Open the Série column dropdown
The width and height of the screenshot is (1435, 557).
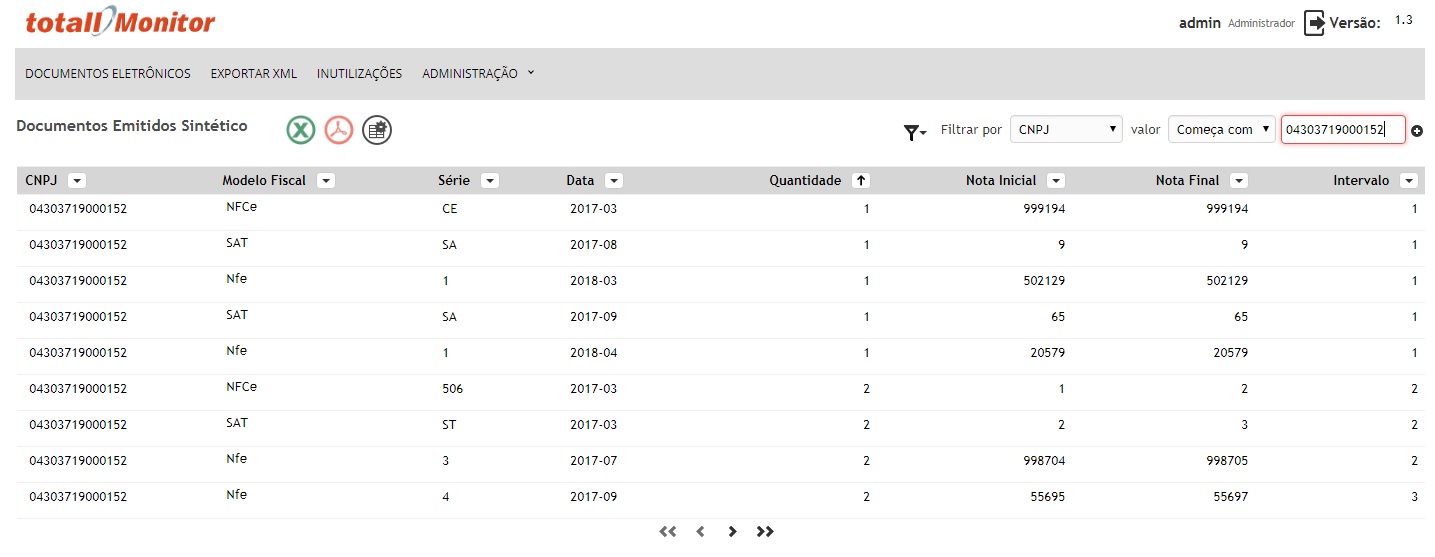[489, 181]
